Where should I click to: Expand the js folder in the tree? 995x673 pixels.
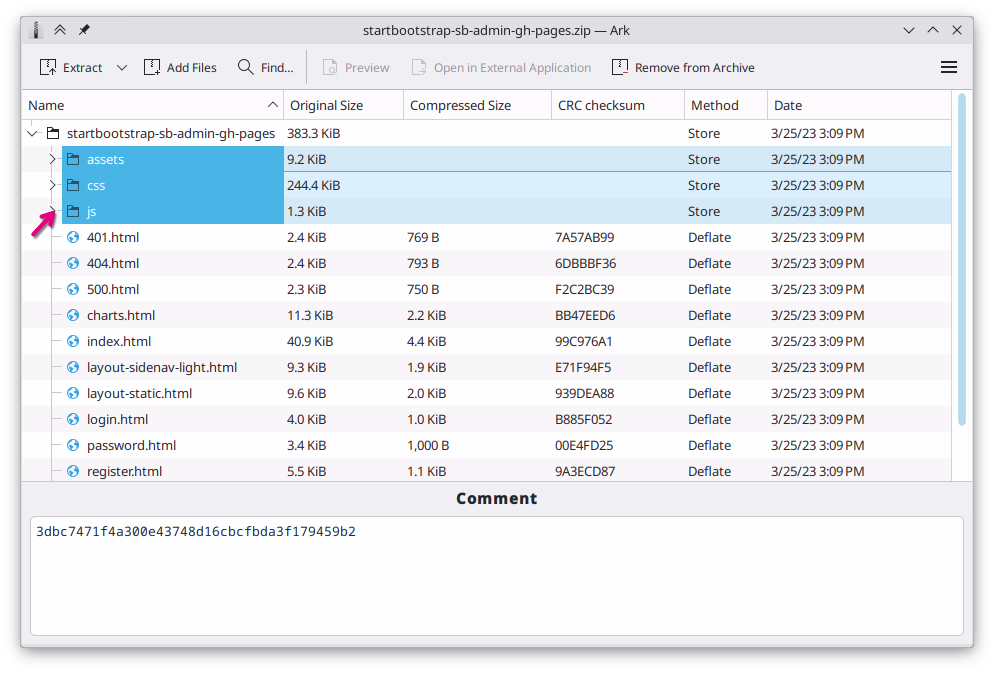(52, 211)
